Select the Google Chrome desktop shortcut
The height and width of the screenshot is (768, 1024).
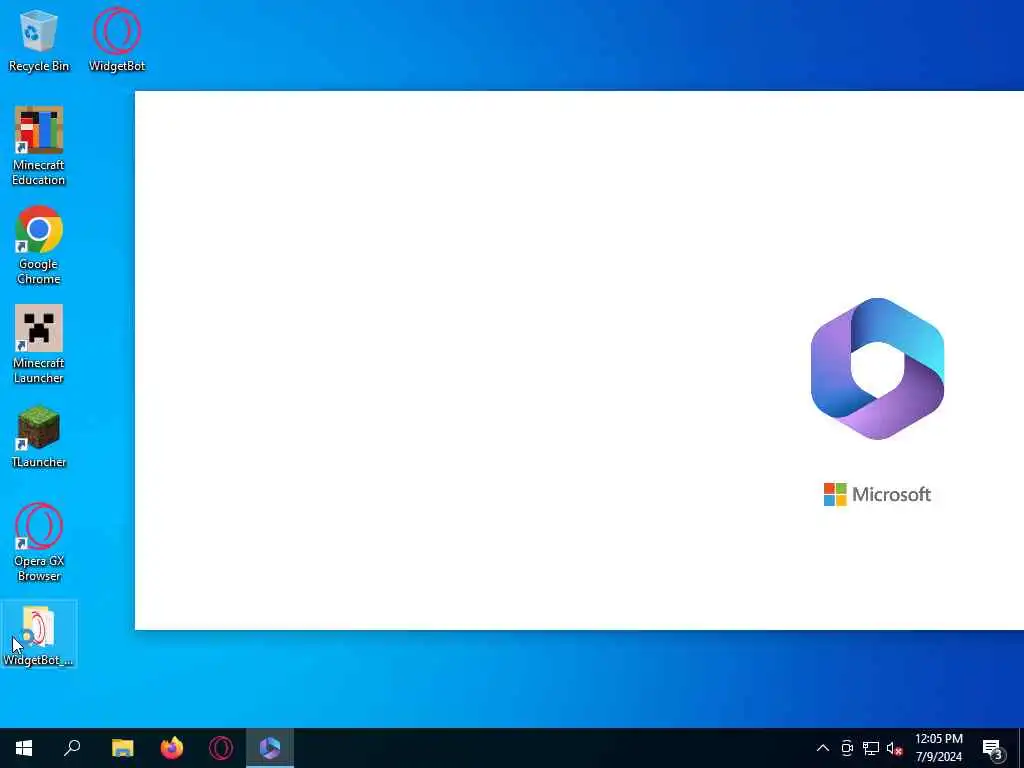coord(39,245)
